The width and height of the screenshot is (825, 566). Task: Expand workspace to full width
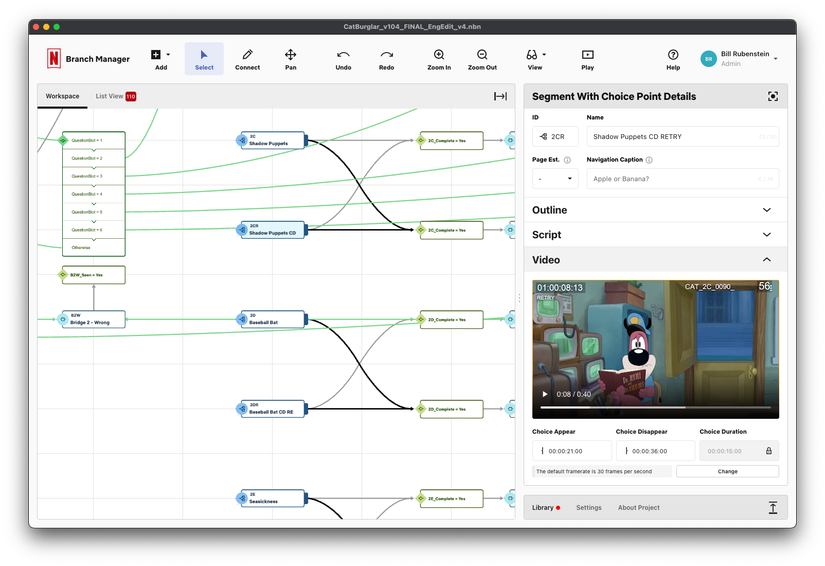pos(500,96)
